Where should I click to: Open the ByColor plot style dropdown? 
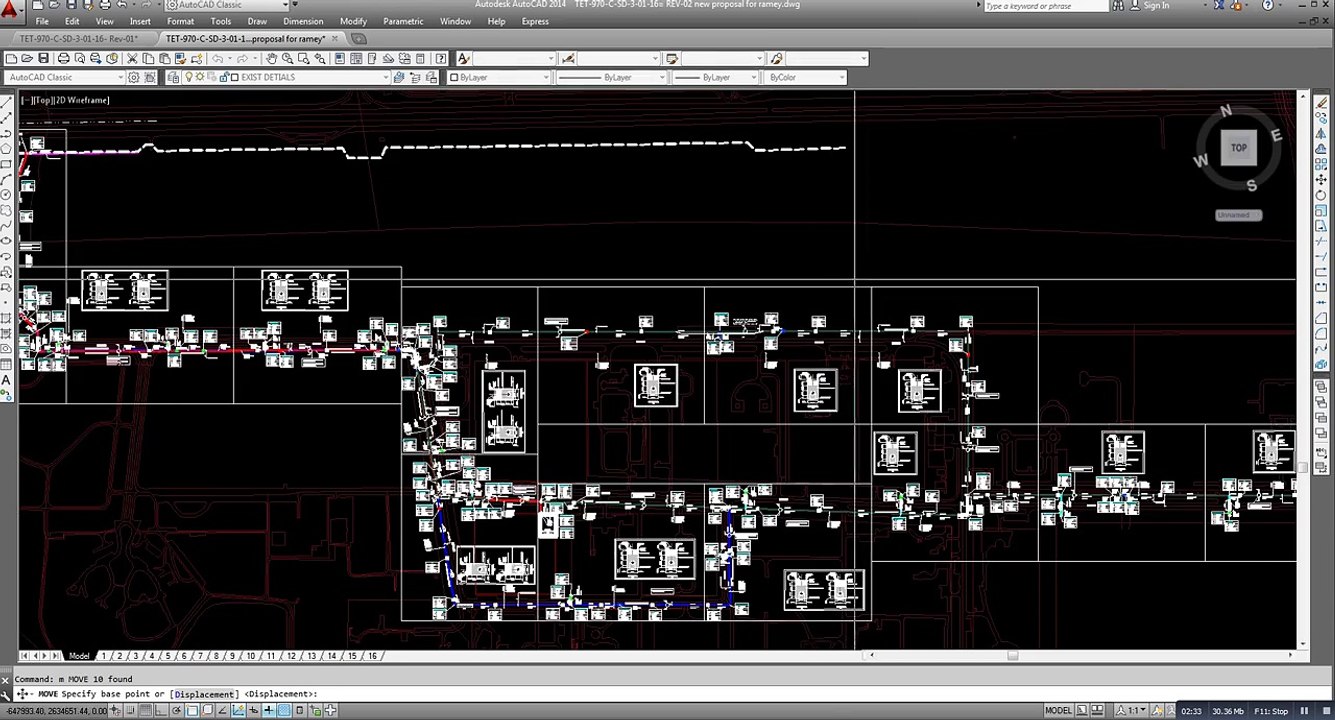click(806, 77)
